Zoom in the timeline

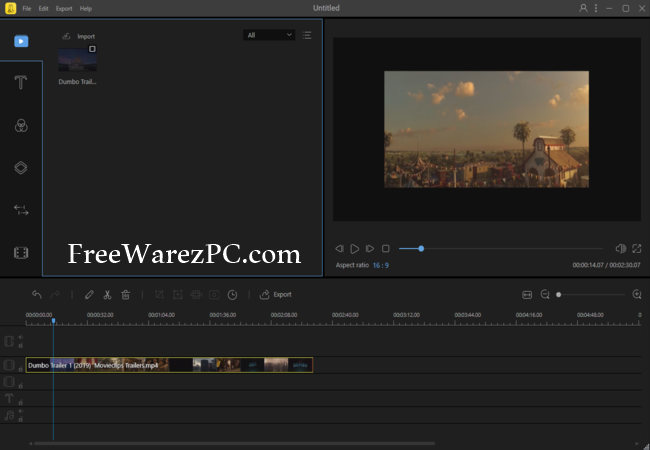tap(637, 295)
